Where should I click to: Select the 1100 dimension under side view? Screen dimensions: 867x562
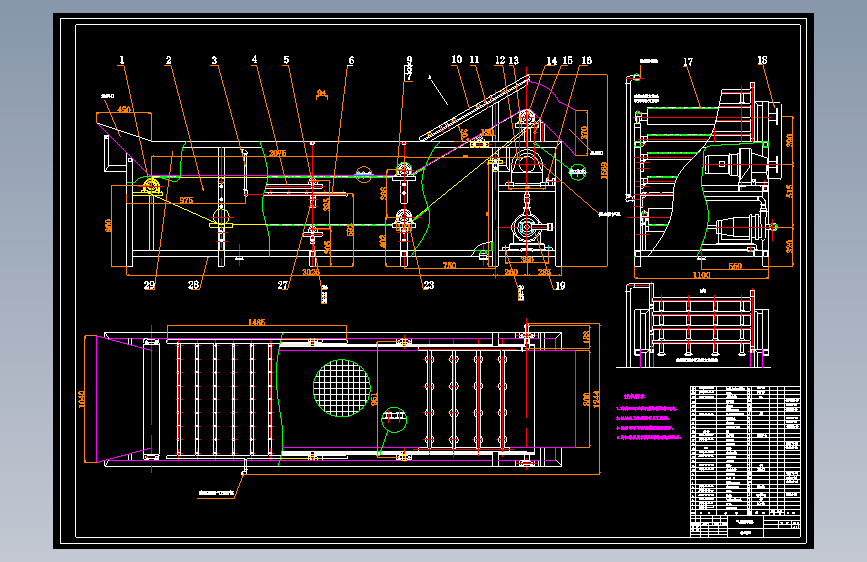(701, 275)
